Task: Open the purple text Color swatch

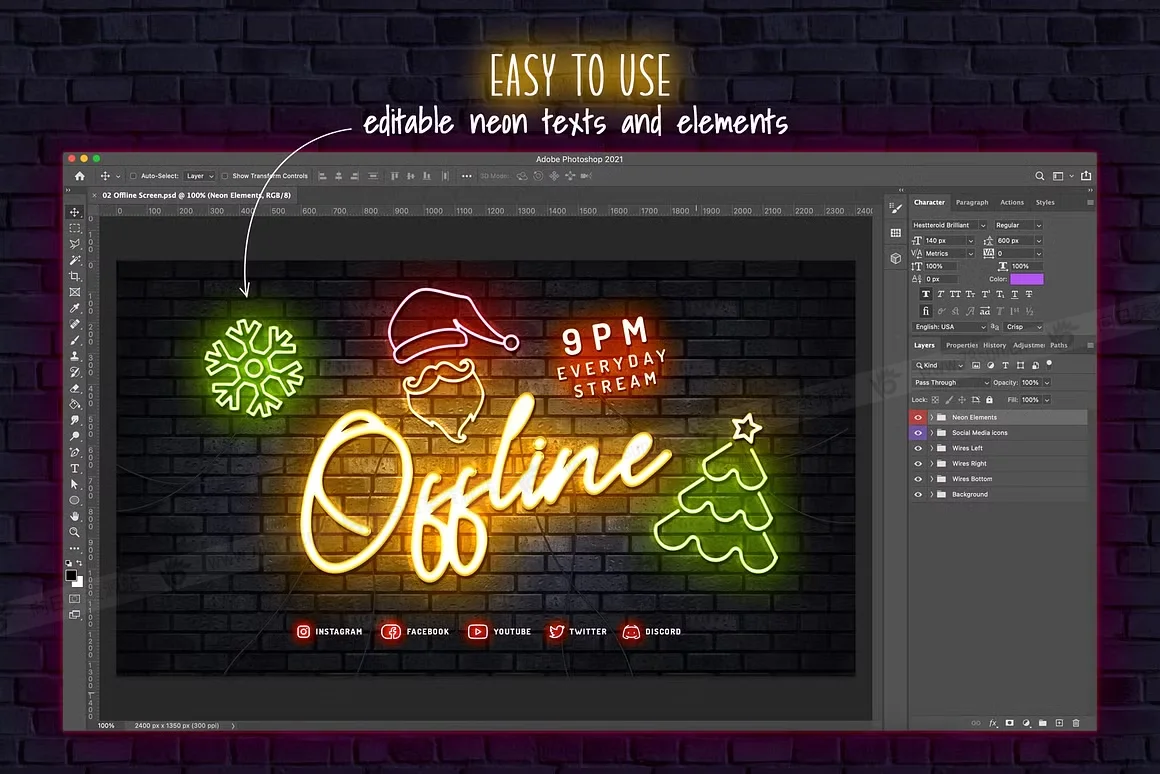Action: click(1026, 279)
